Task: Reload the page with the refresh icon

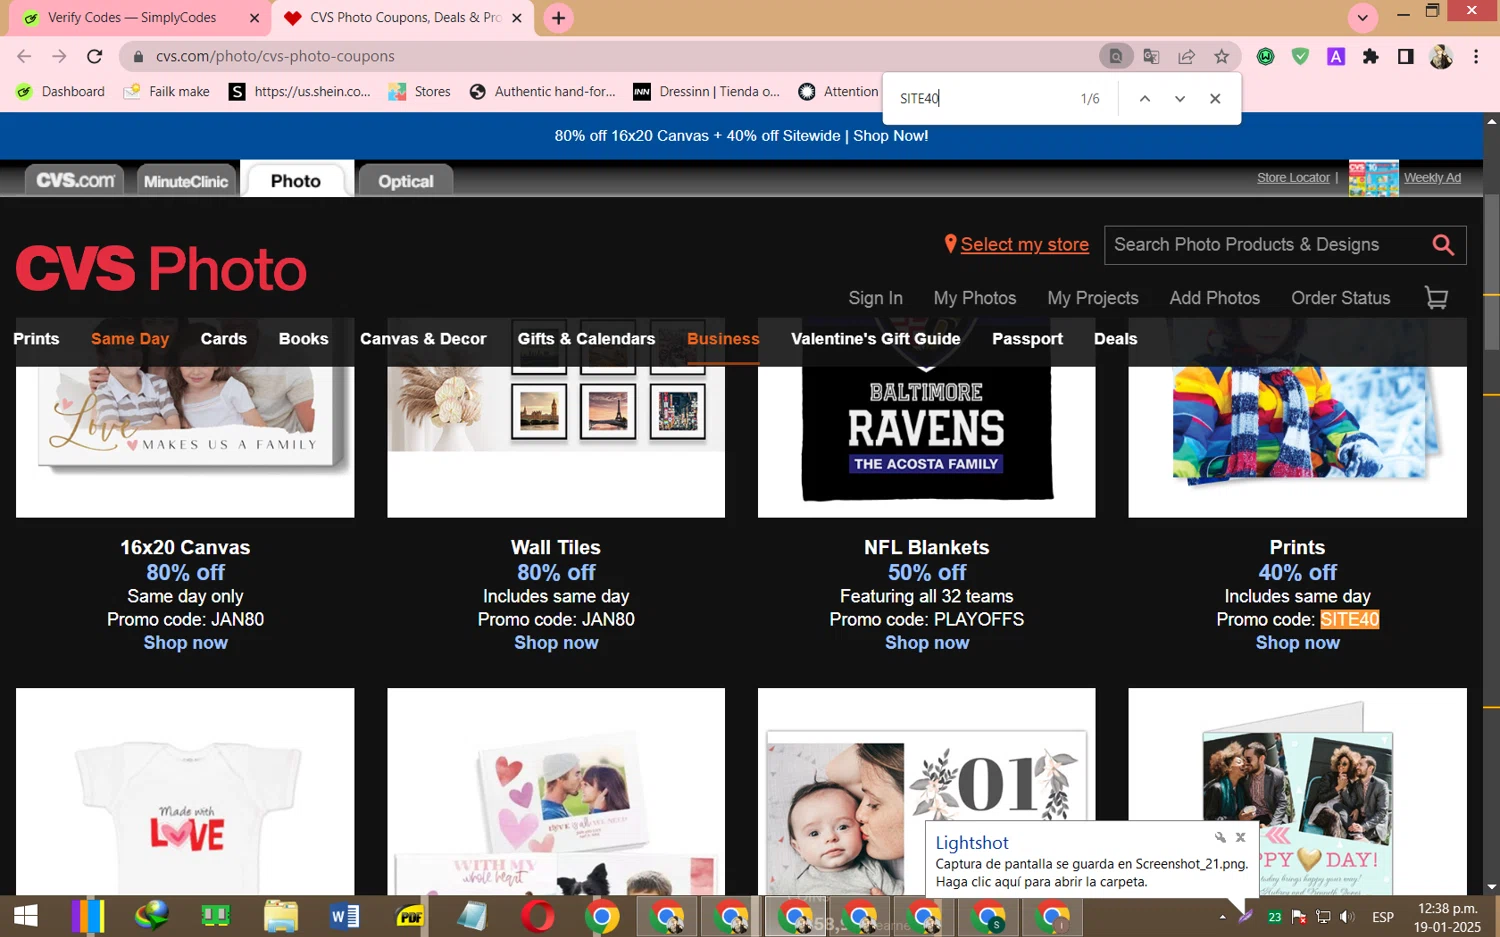Action: tap(95, 56)
